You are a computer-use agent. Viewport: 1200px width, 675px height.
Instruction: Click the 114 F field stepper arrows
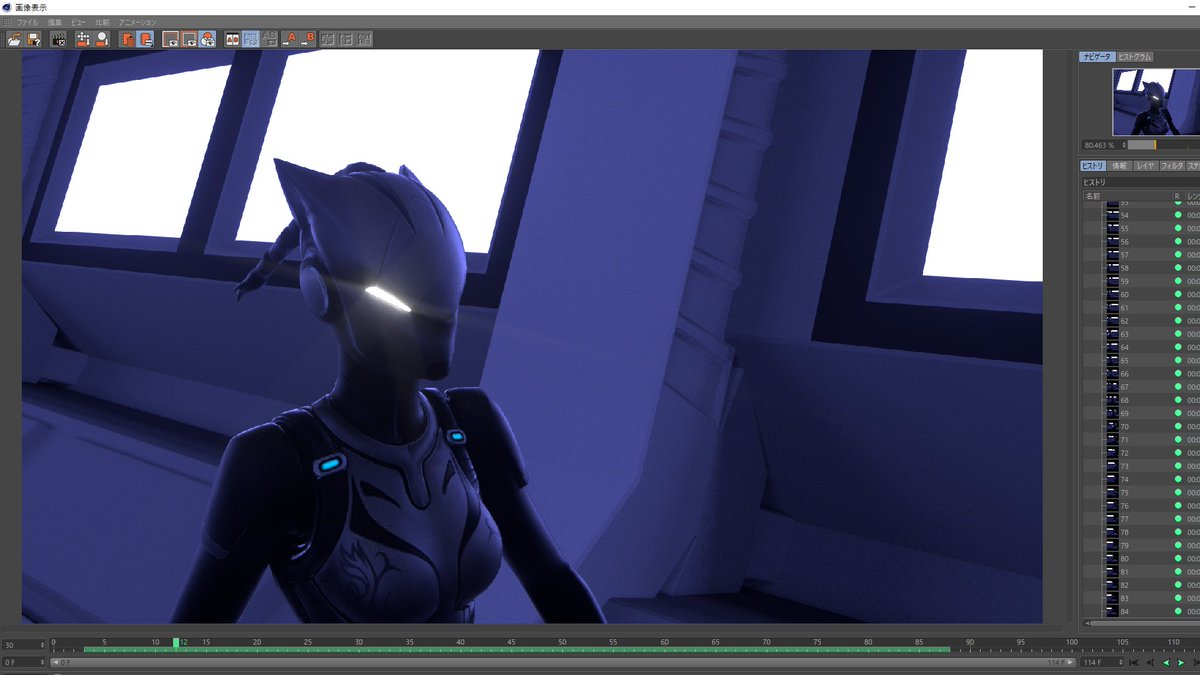click(x=1121, y=662)
